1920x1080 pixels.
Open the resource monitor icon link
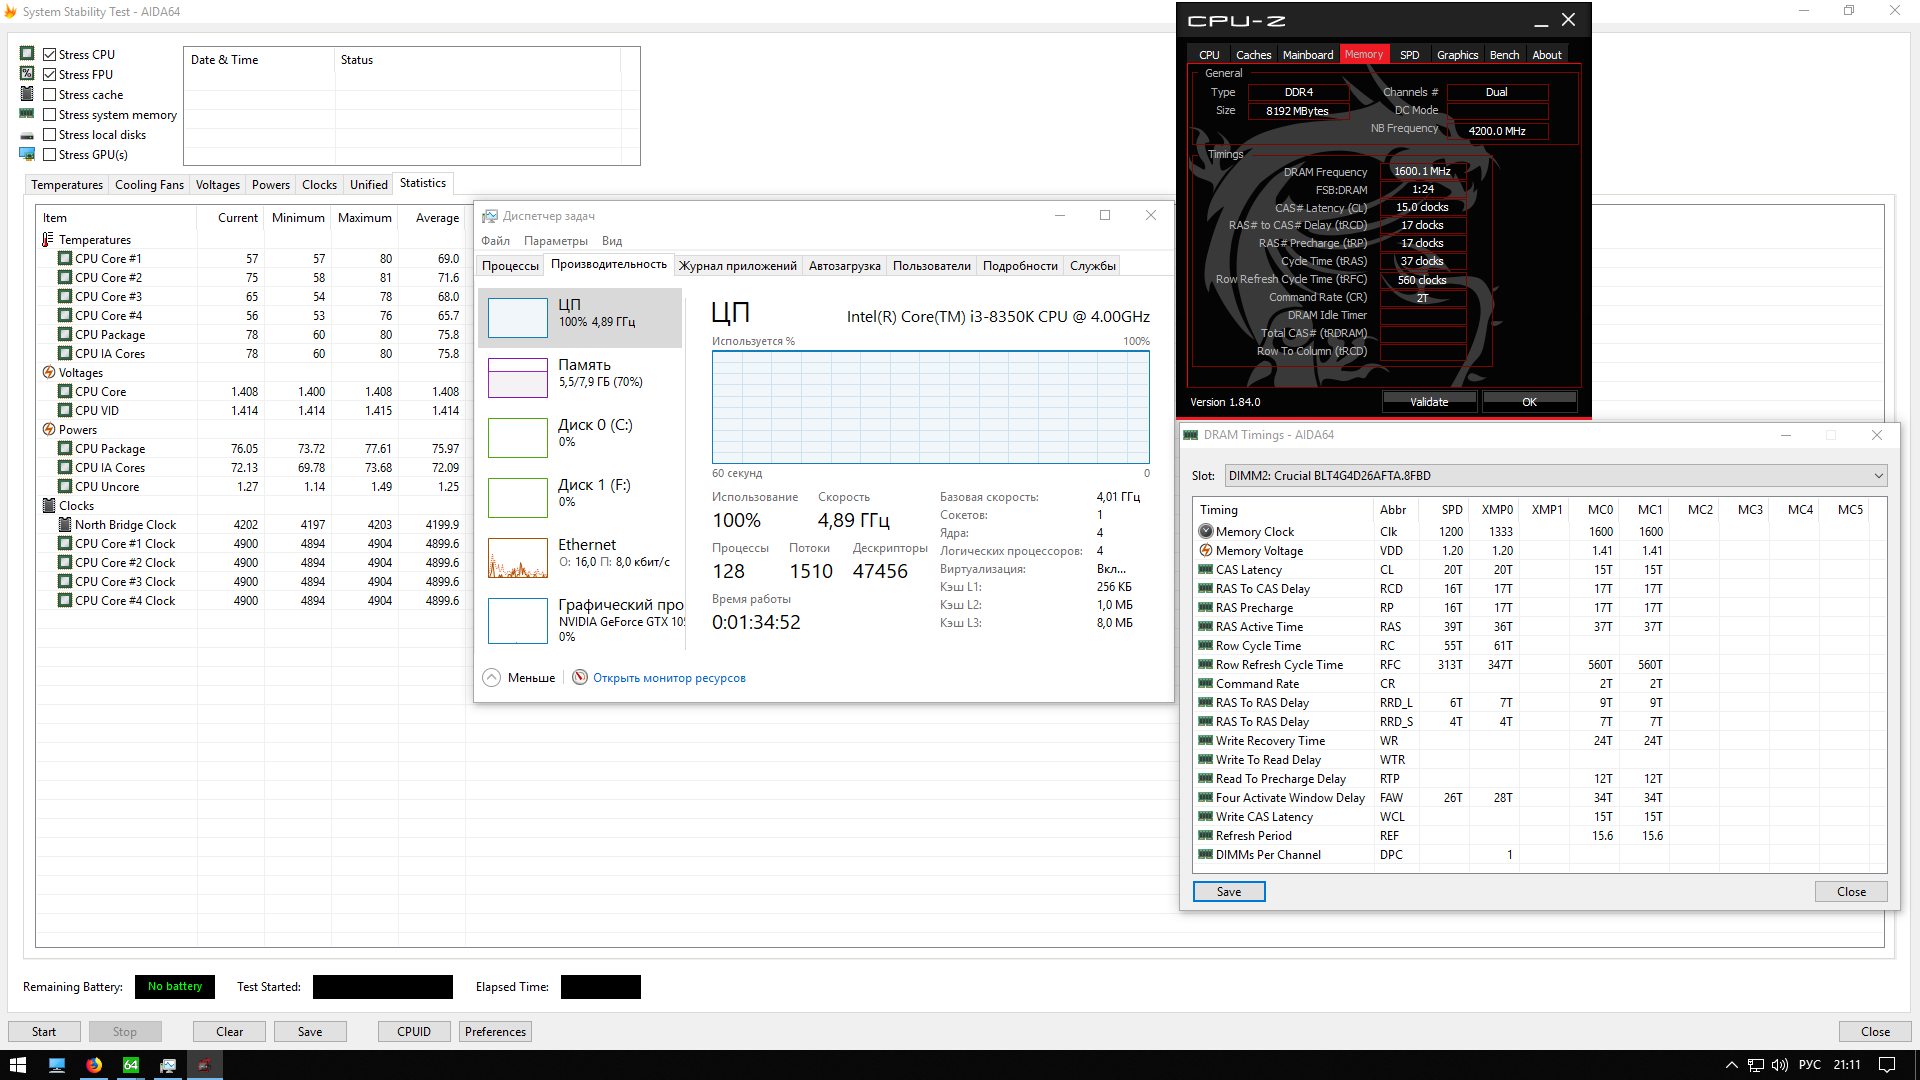(x=580, y=677)
